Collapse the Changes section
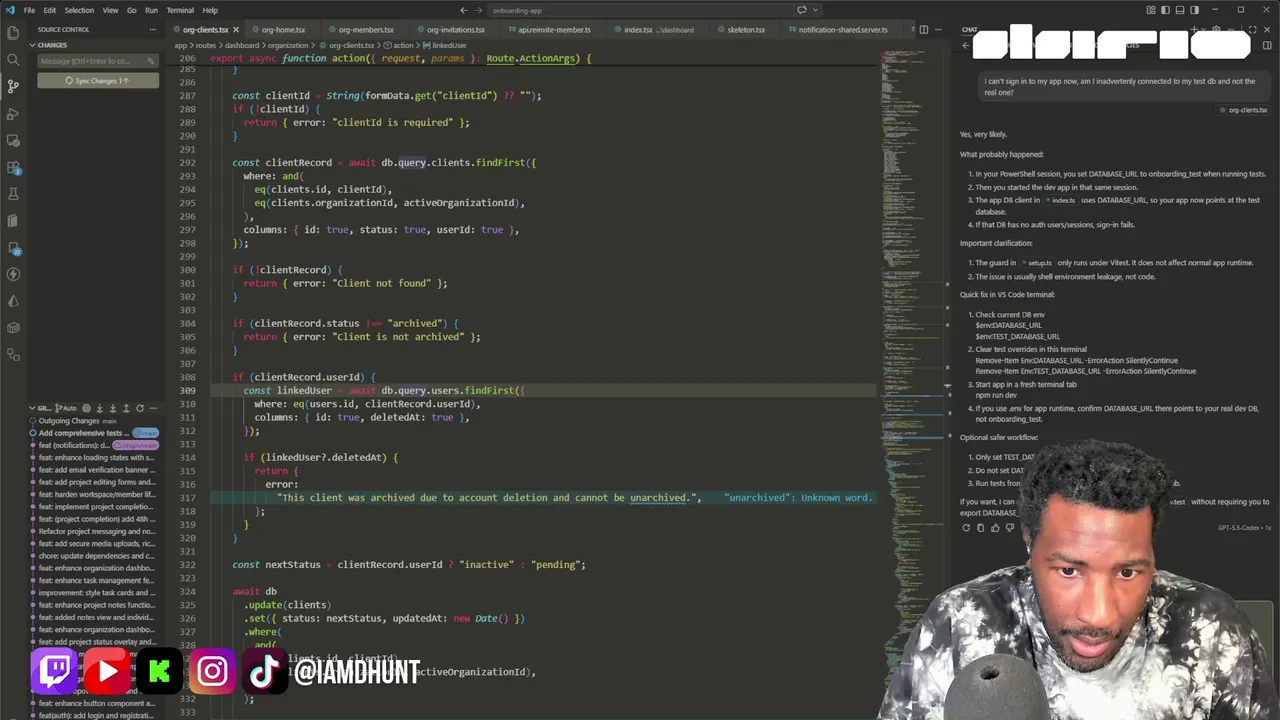 point(33,45)
